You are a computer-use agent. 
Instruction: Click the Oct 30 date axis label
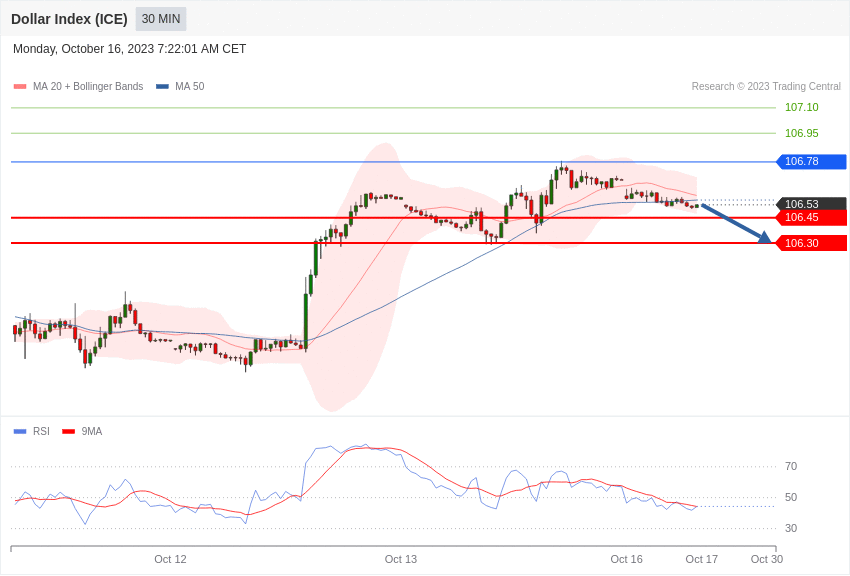coord(767,560)
